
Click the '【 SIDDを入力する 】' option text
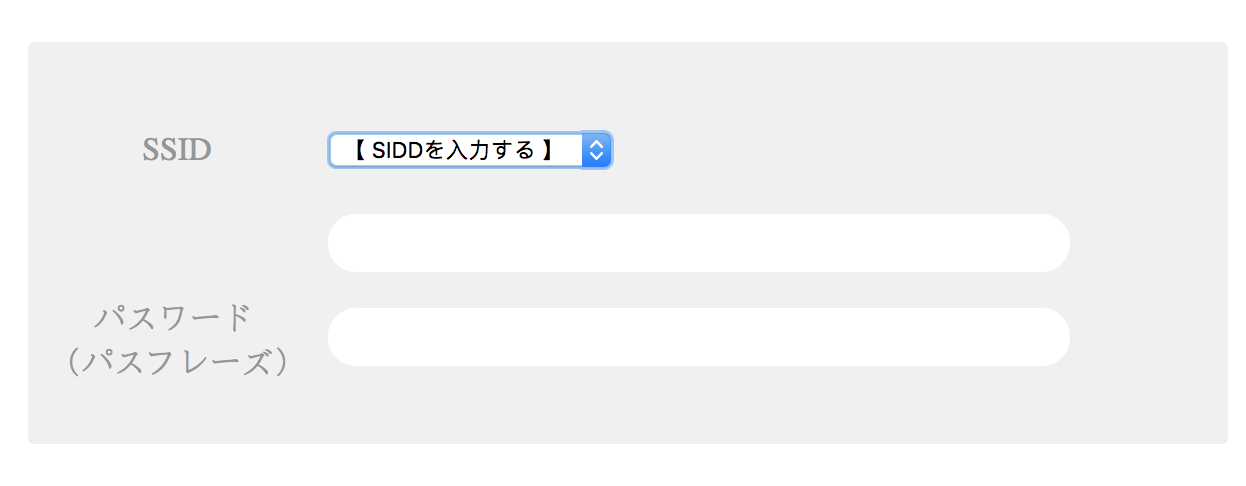[453, 150]
